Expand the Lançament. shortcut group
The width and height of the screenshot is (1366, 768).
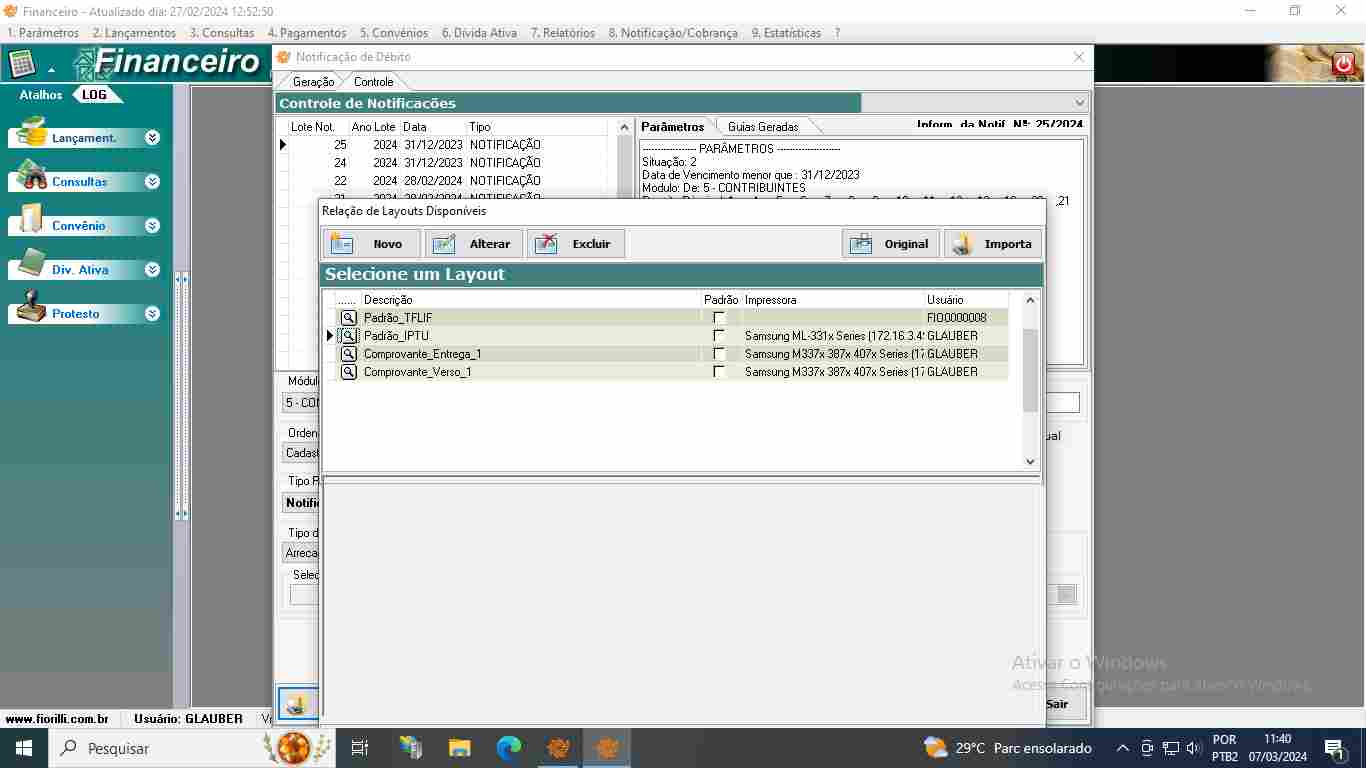[x=152, y=138]
